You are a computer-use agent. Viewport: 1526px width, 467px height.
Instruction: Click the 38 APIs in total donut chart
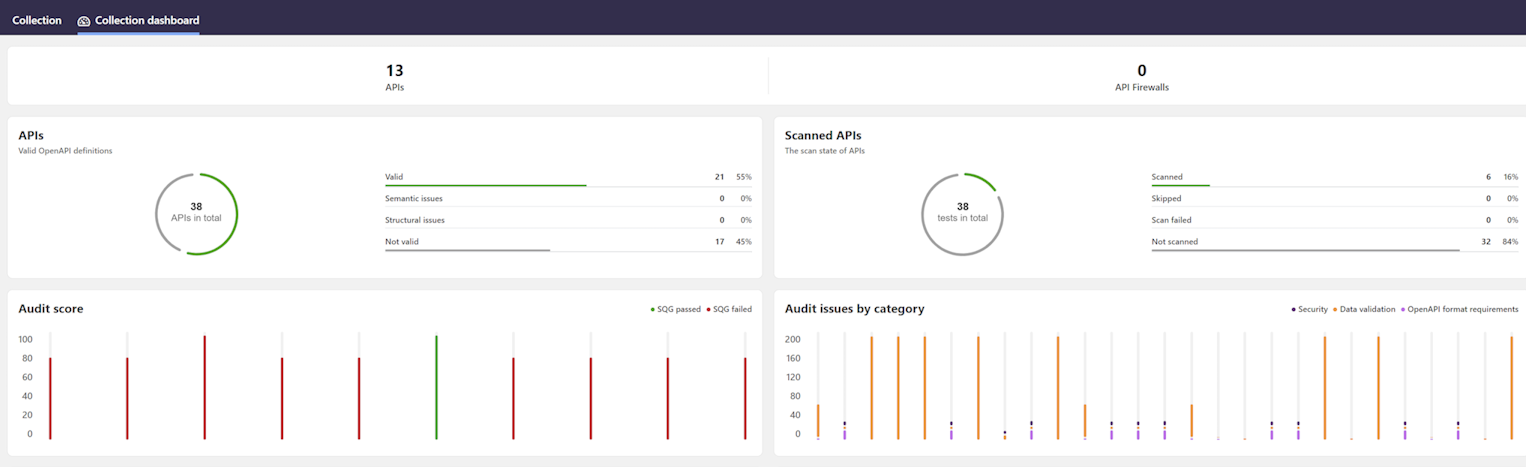pos(196,214)
